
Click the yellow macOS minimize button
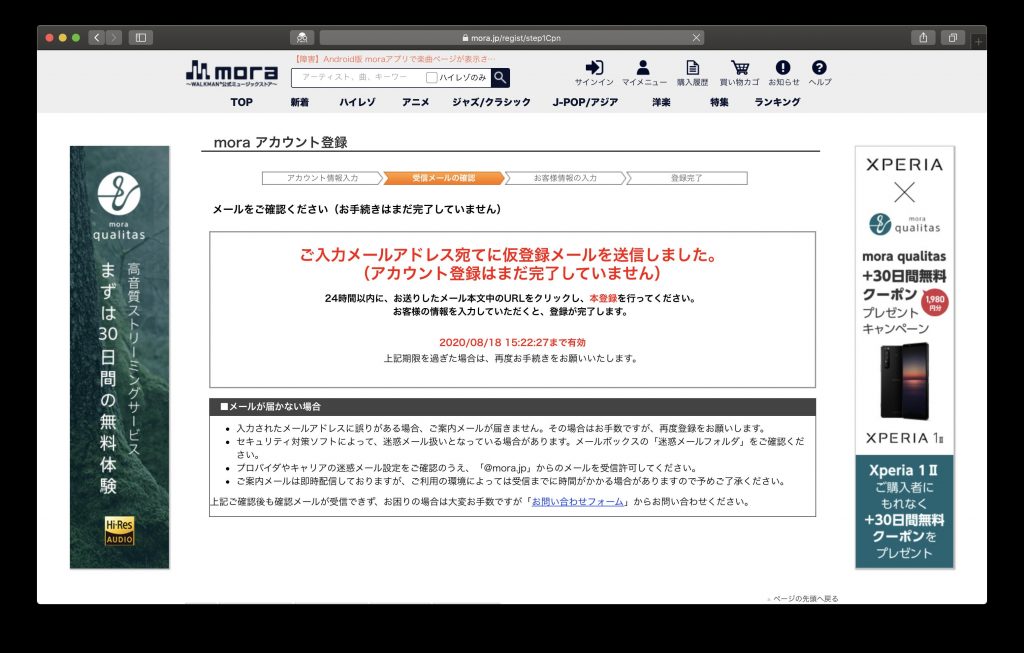point(63,38)
